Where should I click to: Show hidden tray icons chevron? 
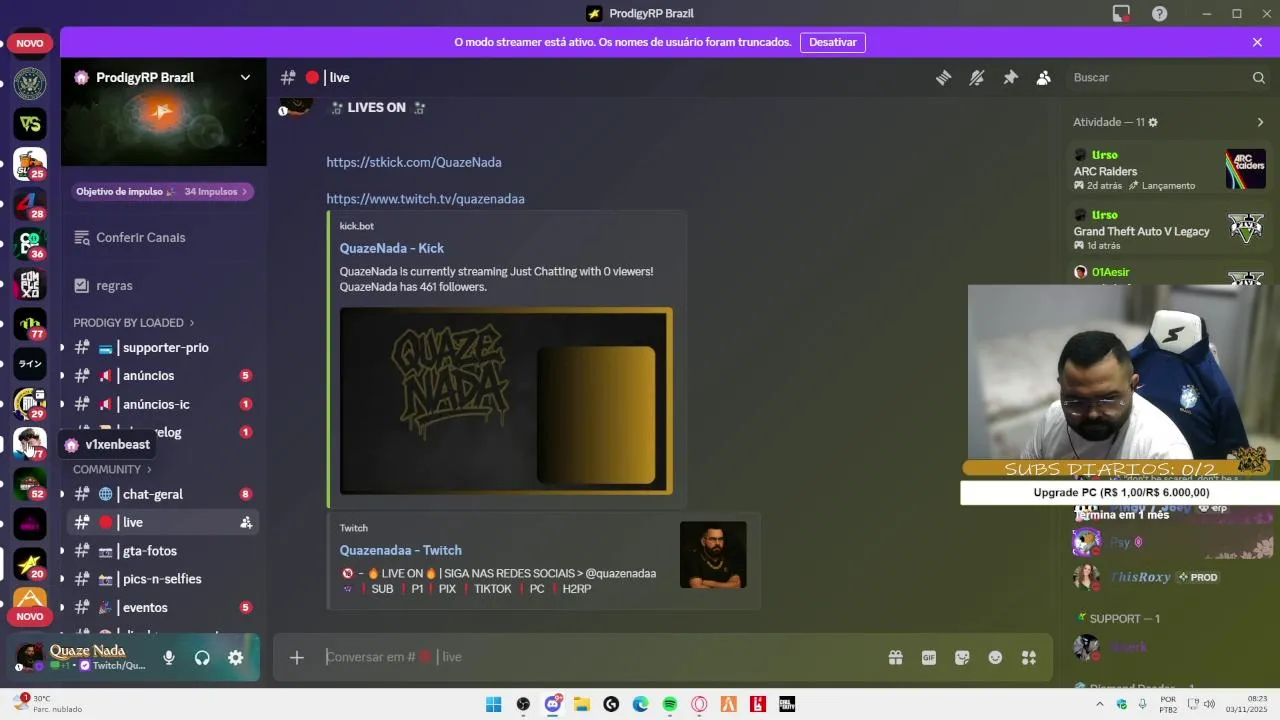(1100, 704)
